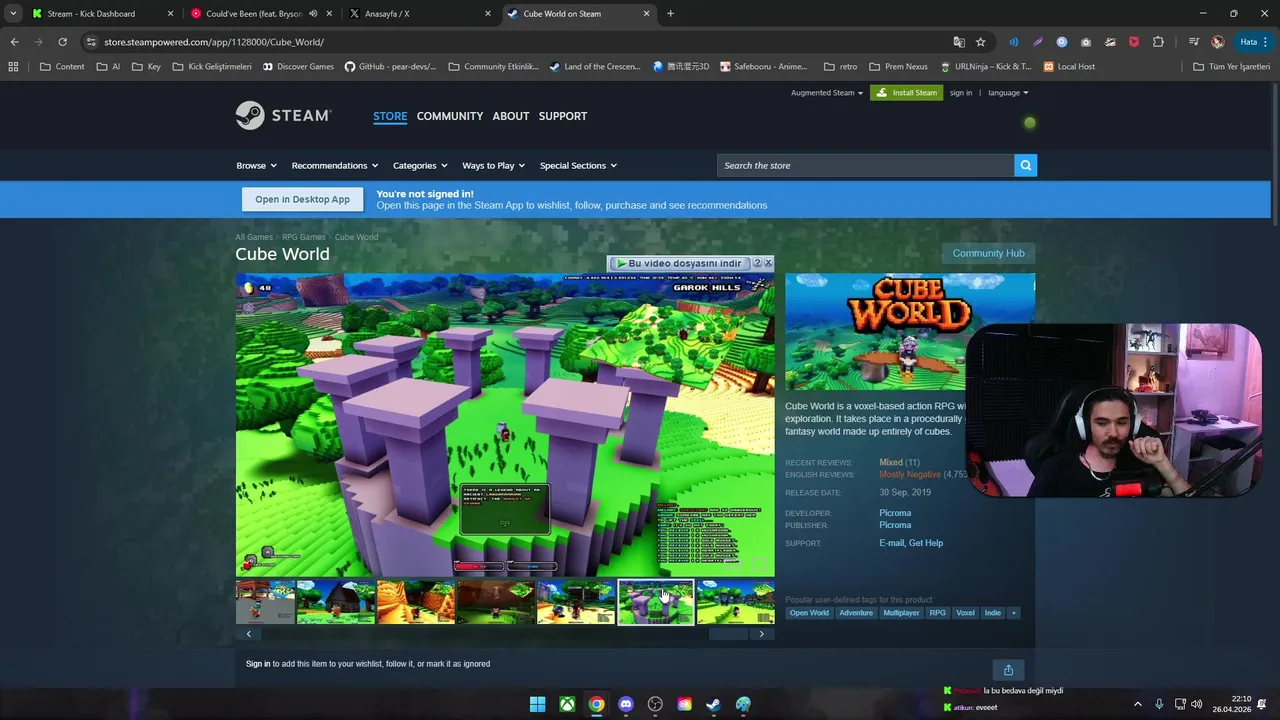Click the camera screenshot extension icon
Viewport: 1280px width, 720px height.
tap(1086, 42)
